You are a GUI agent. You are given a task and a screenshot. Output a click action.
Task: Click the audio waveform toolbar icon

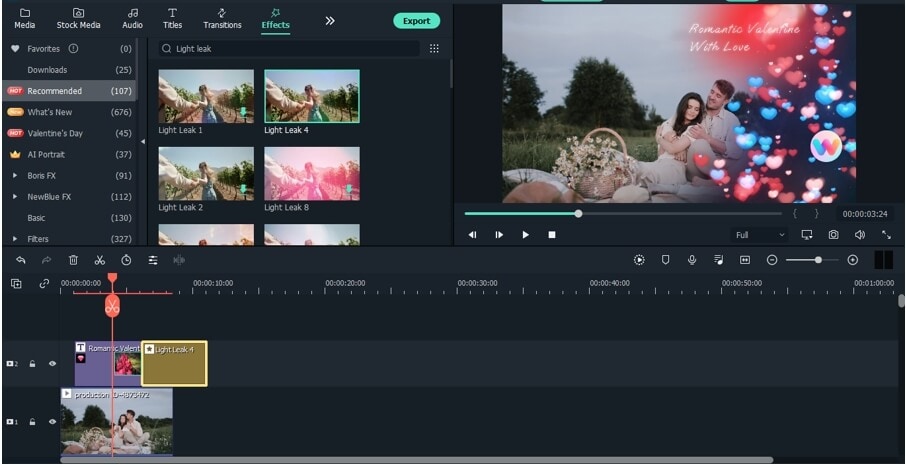tap(179, 260)
